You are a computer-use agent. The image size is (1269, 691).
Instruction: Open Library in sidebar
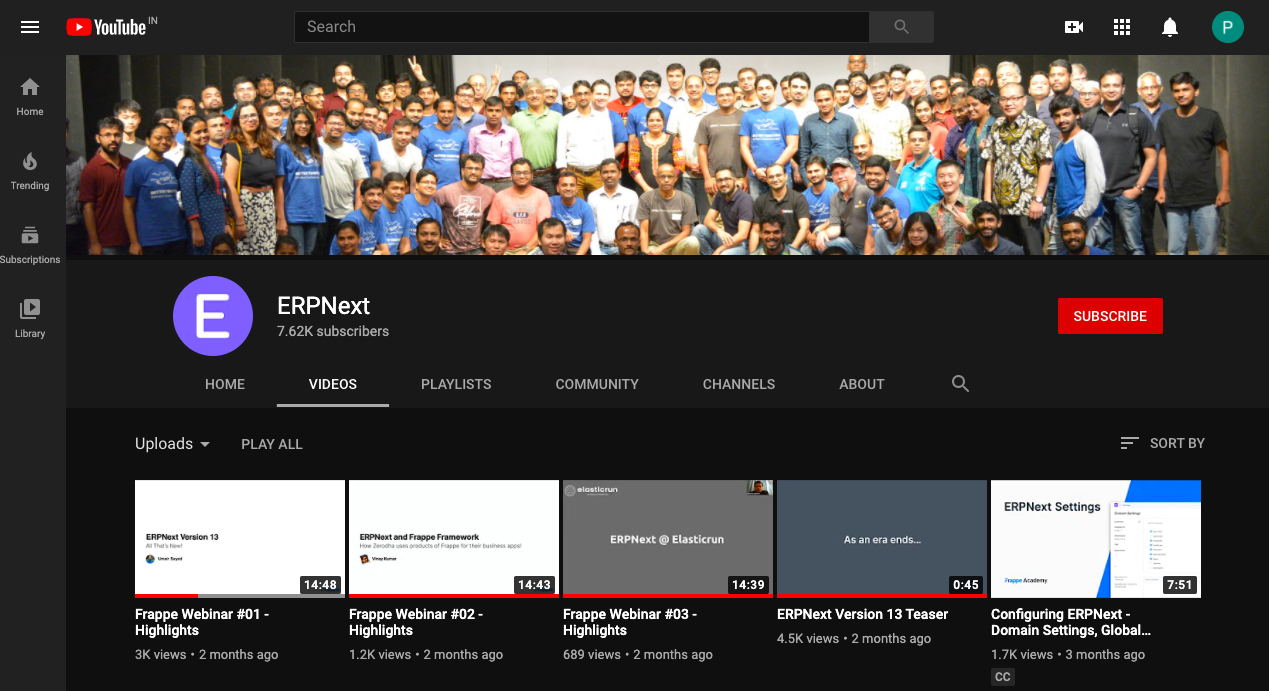click(30, 319)
